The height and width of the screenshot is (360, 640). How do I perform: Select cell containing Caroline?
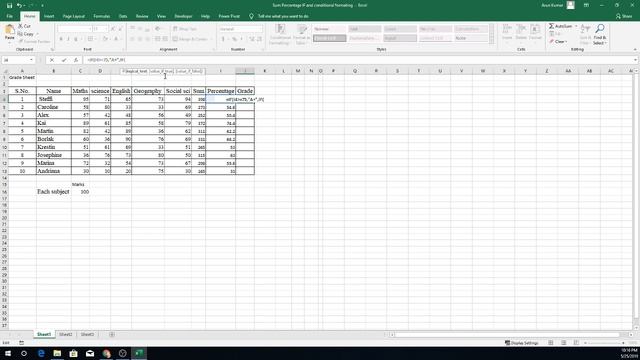pyautogui.click(x=54, y=107)
